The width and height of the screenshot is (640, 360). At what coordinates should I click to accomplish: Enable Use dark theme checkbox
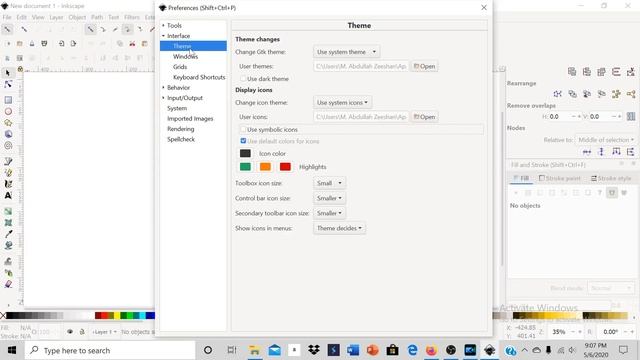tap(243, 79)
